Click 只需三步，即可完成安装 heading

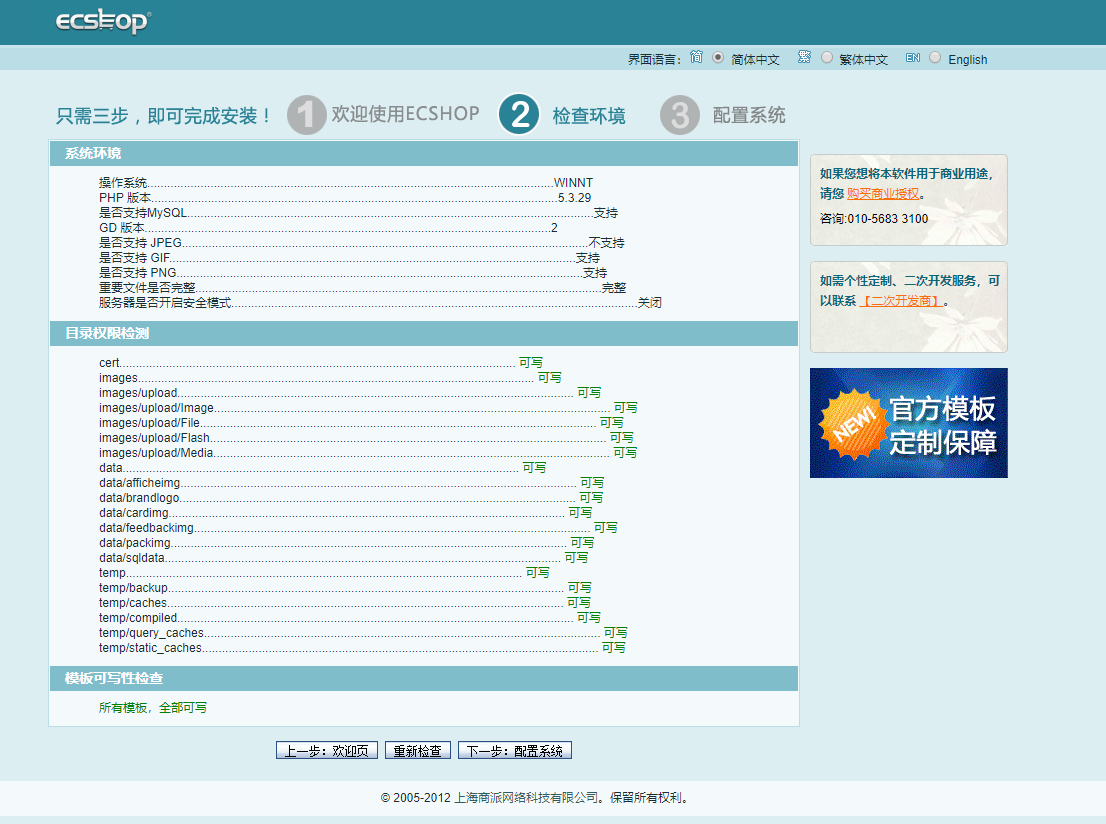(x=163, y=116)
